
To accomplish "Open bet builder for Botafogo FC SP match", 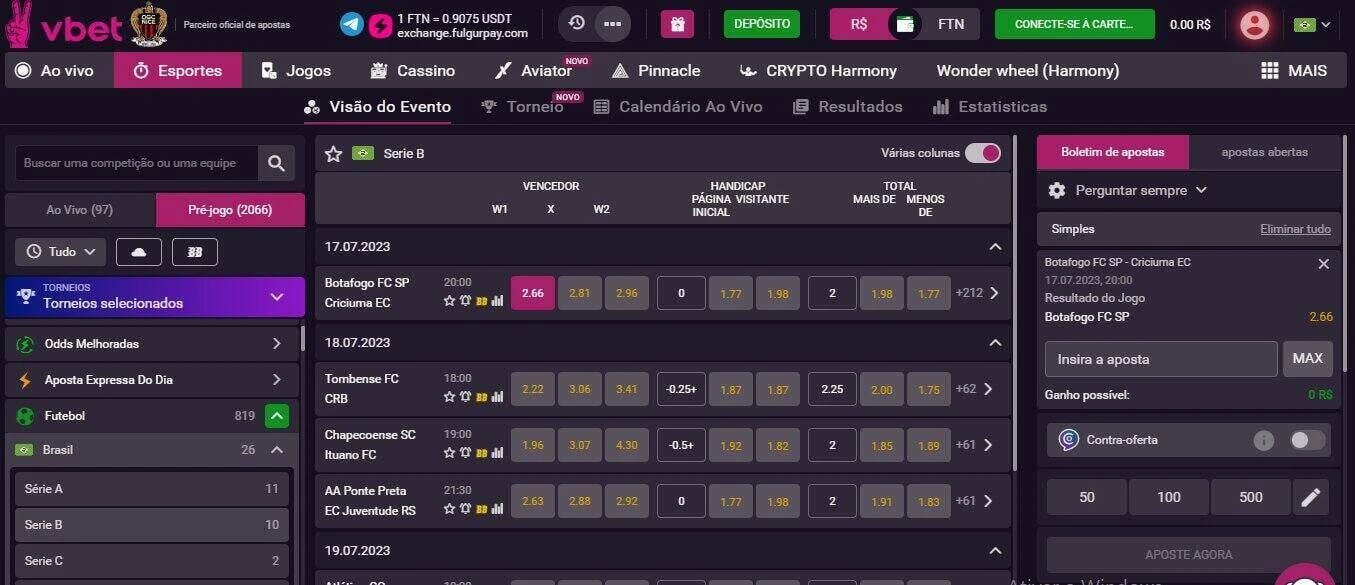I will click(481, 300).
